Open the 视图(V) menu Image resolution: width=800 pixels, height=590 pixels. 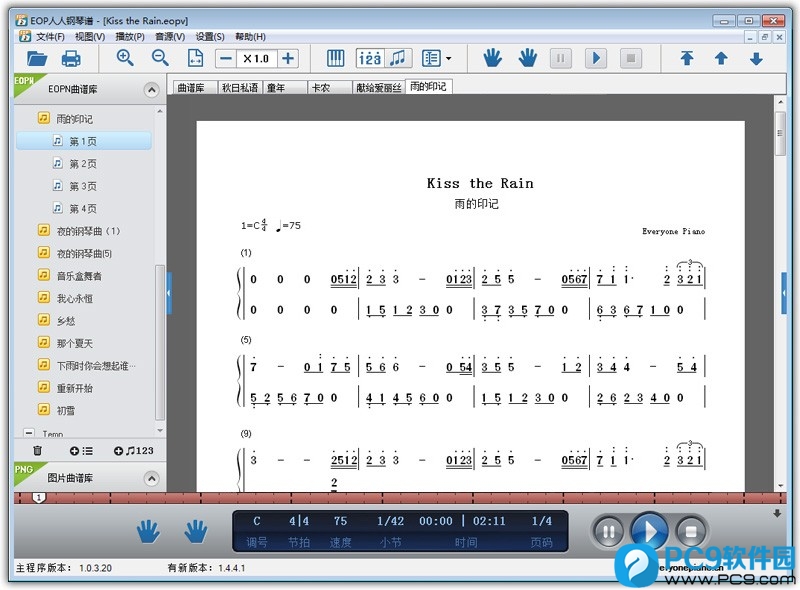tap(90, 37)
